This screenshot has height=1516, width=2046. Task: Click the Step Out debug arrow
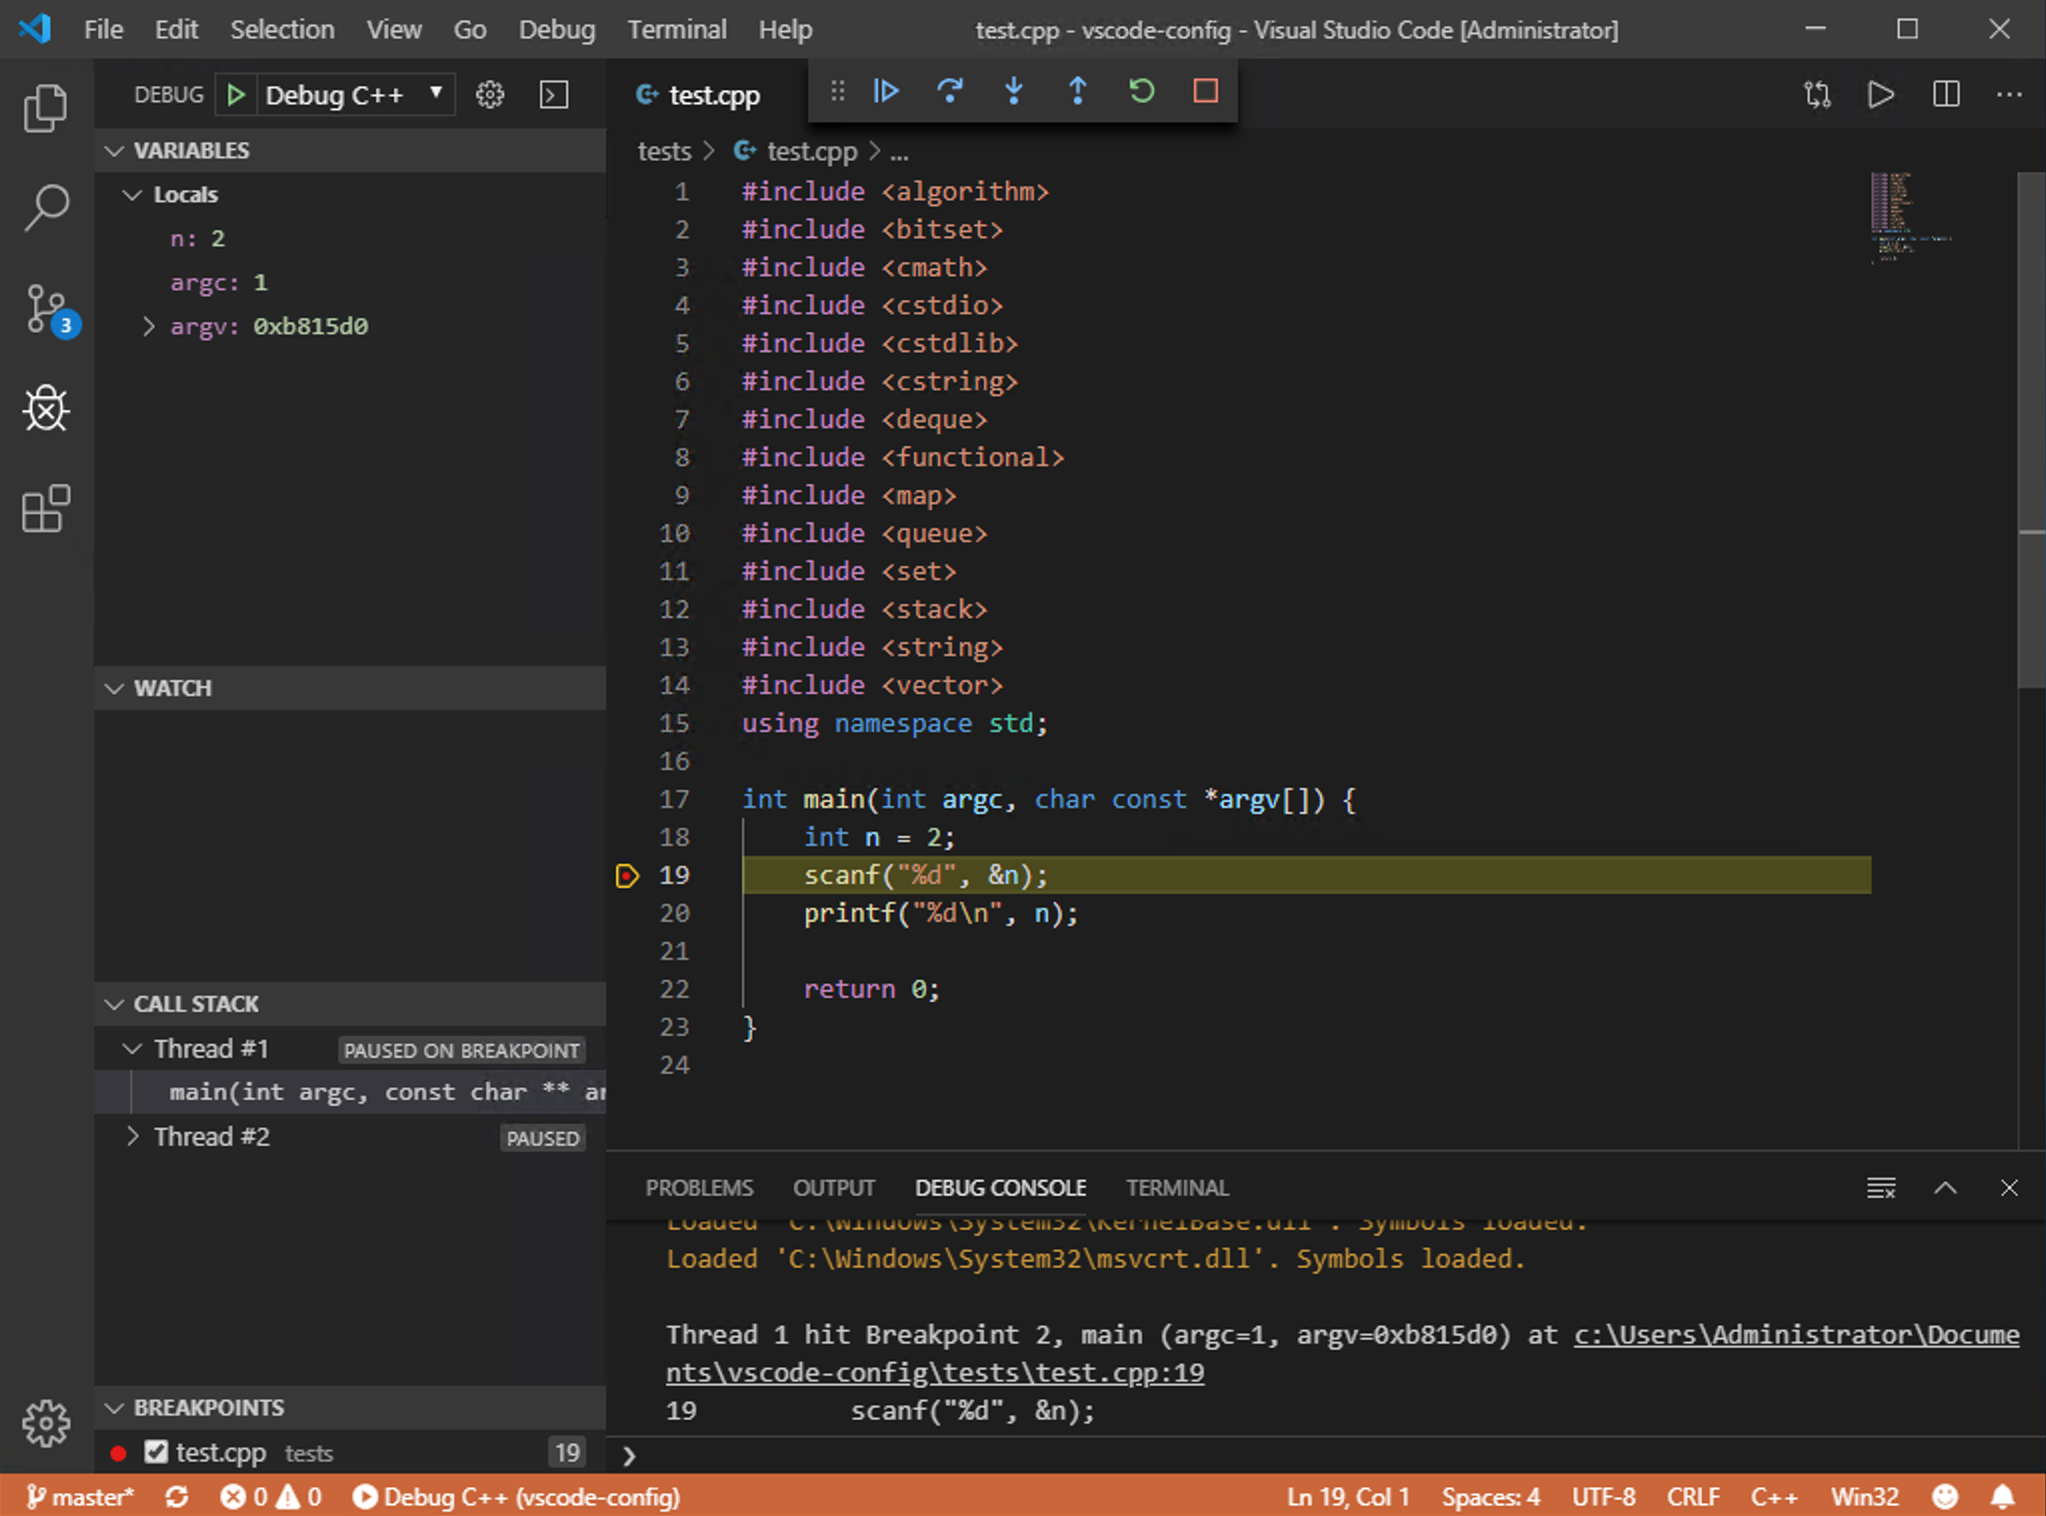pos(1077,92)
